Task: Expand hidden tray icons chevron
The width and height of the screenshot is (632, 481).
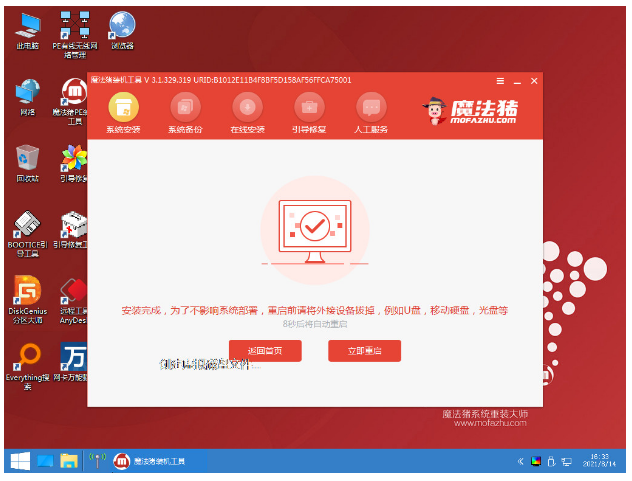Action: click(520, 462)
